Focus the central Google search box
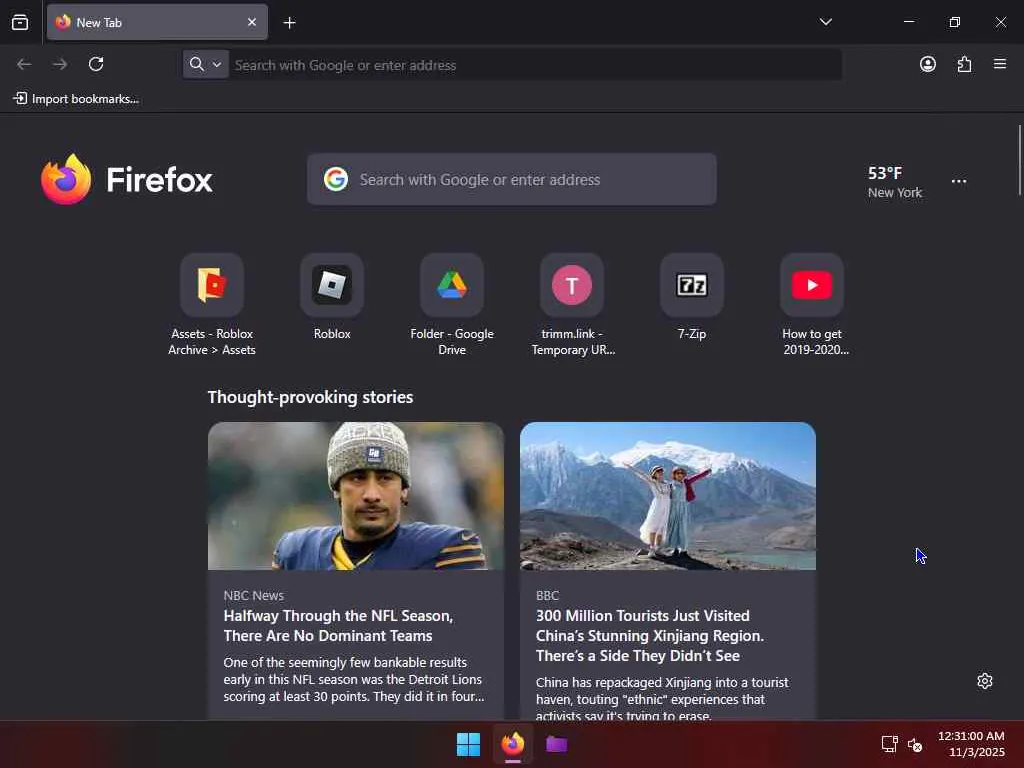The image size is (1024, 768). point(511,179)
